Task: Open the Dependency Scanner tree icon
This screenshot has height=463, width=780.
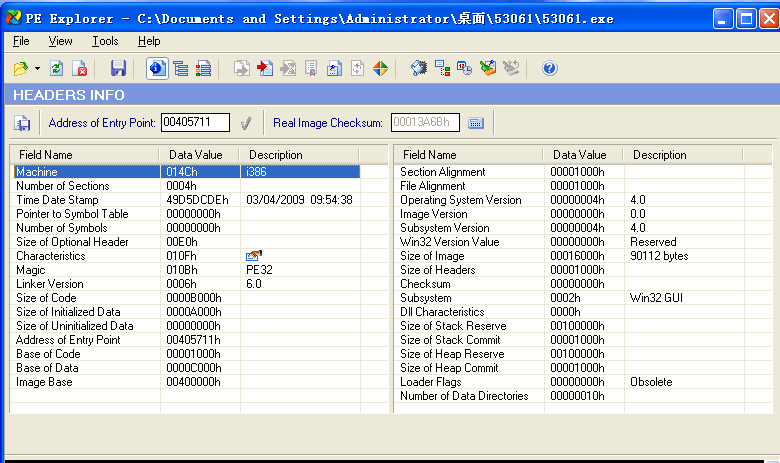Action: pos(442,69)
